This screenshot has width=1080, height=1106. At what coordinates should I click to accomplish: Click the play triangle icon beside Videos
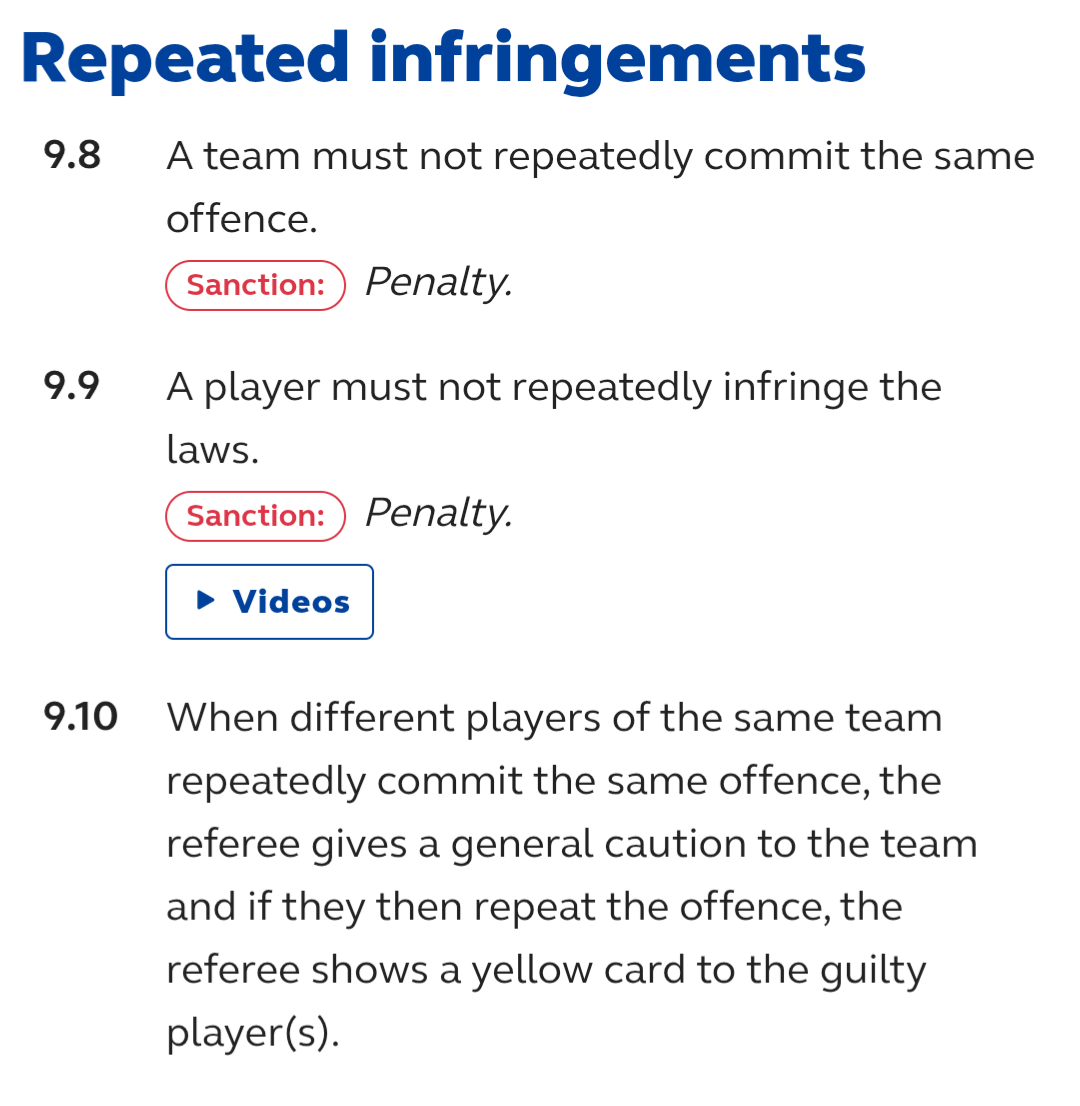[x=205, y=600]
